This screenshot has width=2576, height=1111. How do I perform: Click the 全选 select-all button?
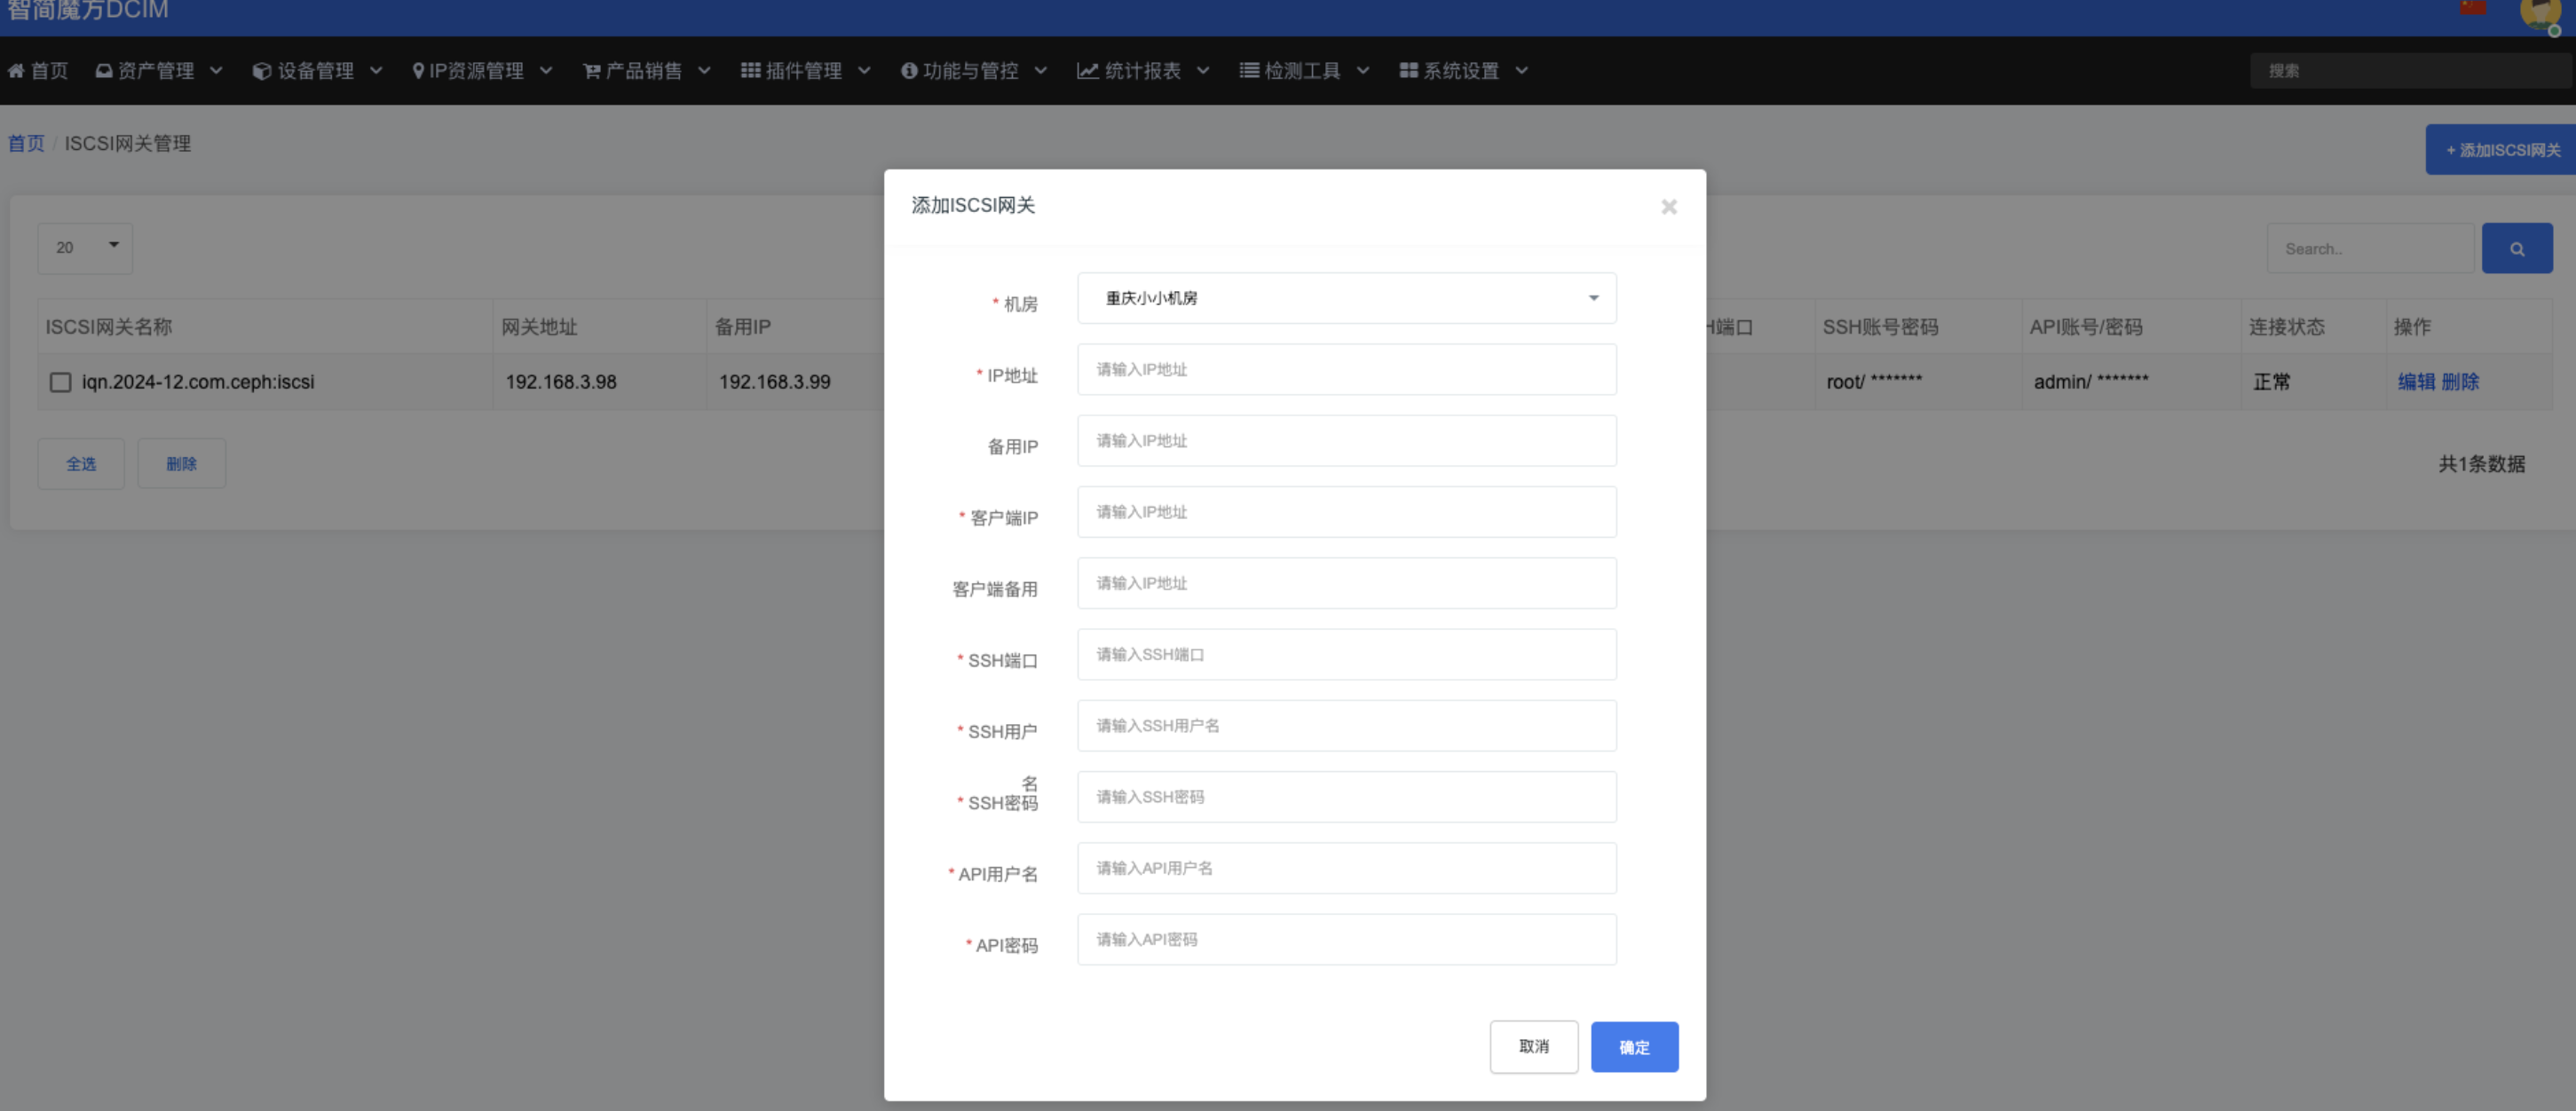81,464
